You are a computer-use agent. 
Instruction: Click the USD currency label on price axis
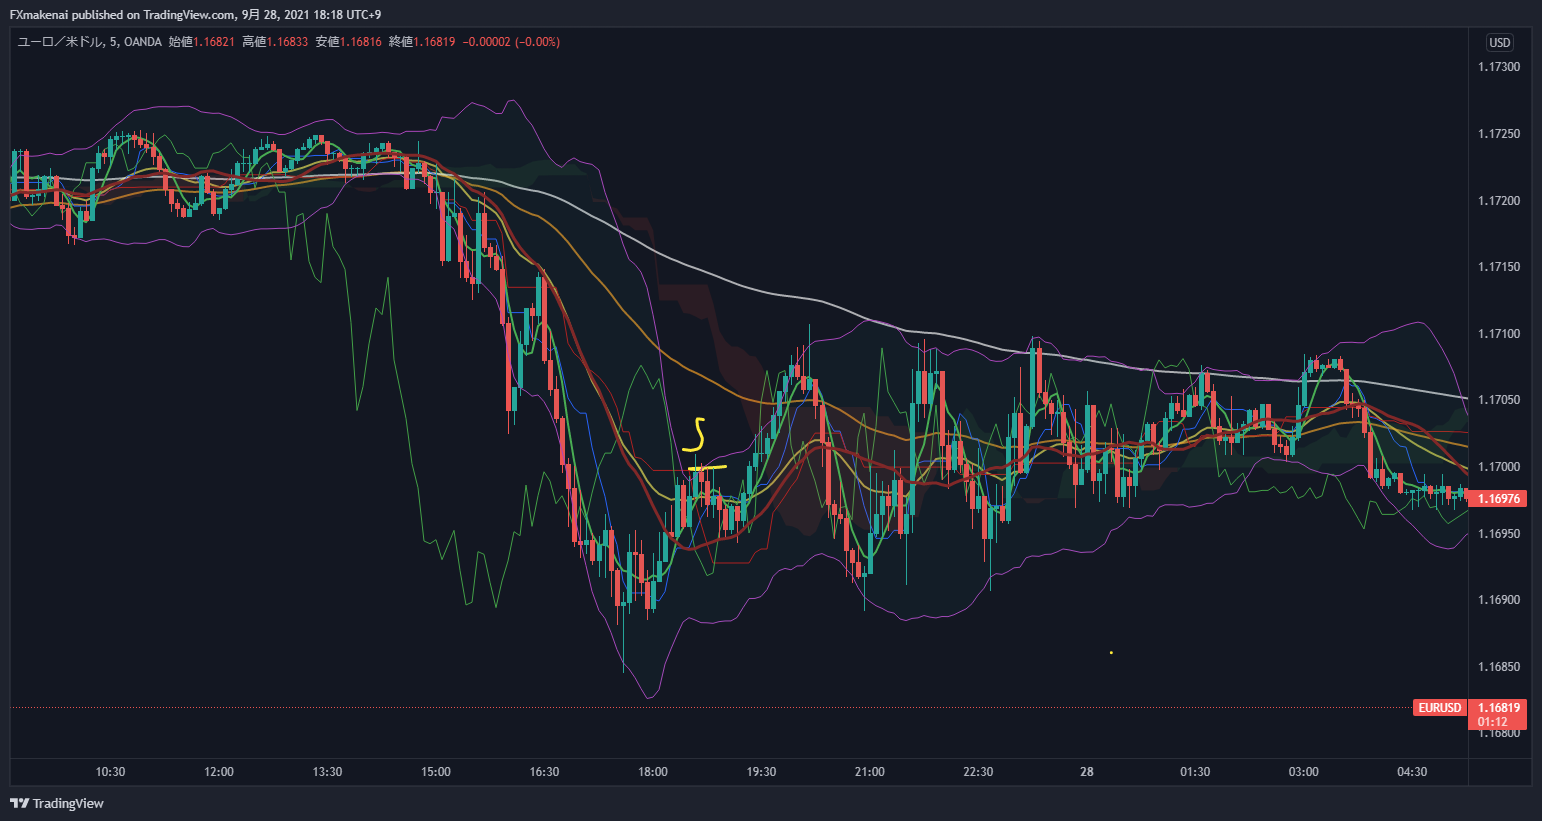tap(1500, 42)
